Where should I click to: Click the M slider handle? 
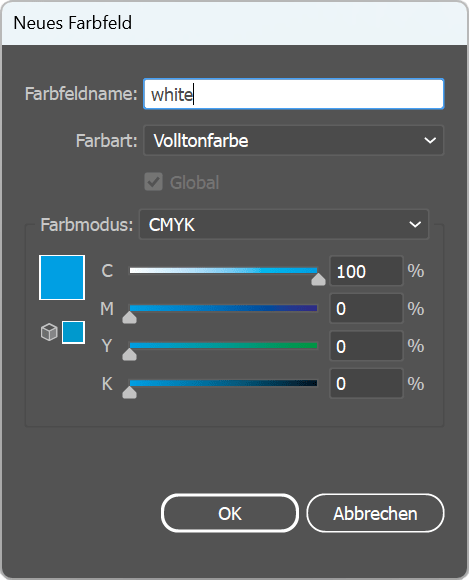point(129,317)
